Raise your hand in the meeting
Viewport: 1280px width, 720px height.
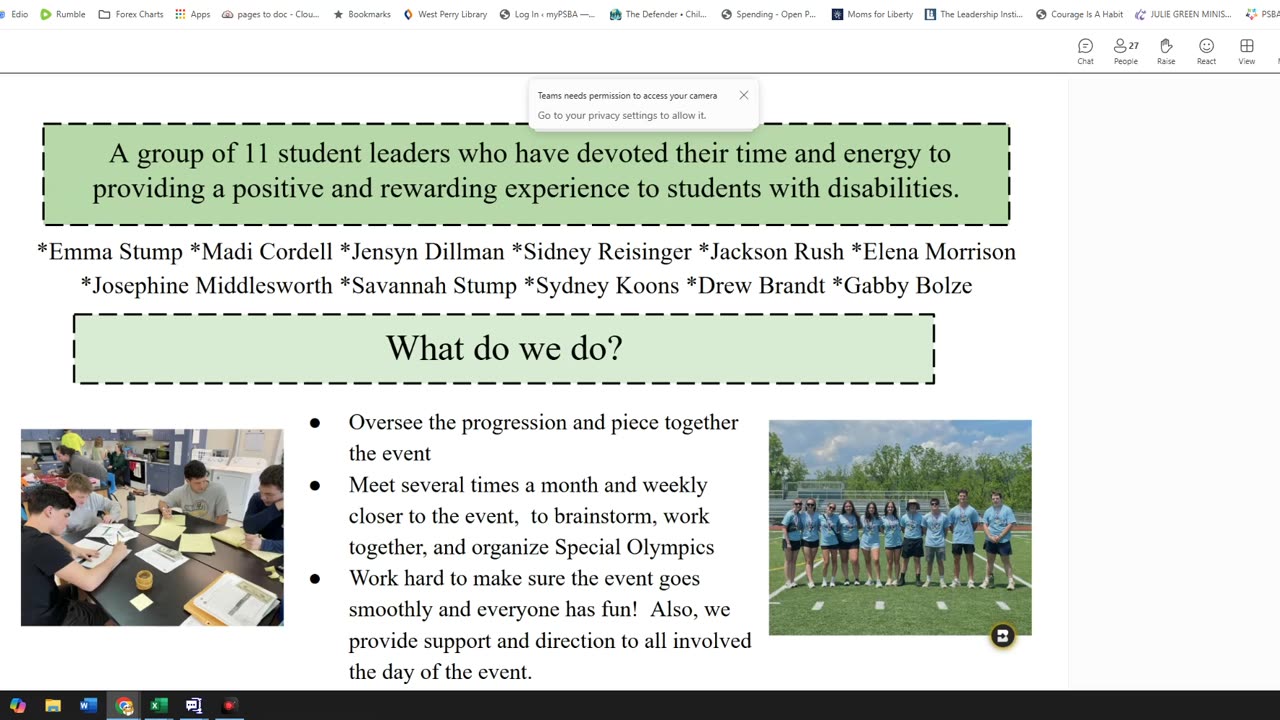click(x=1166, y=52)
